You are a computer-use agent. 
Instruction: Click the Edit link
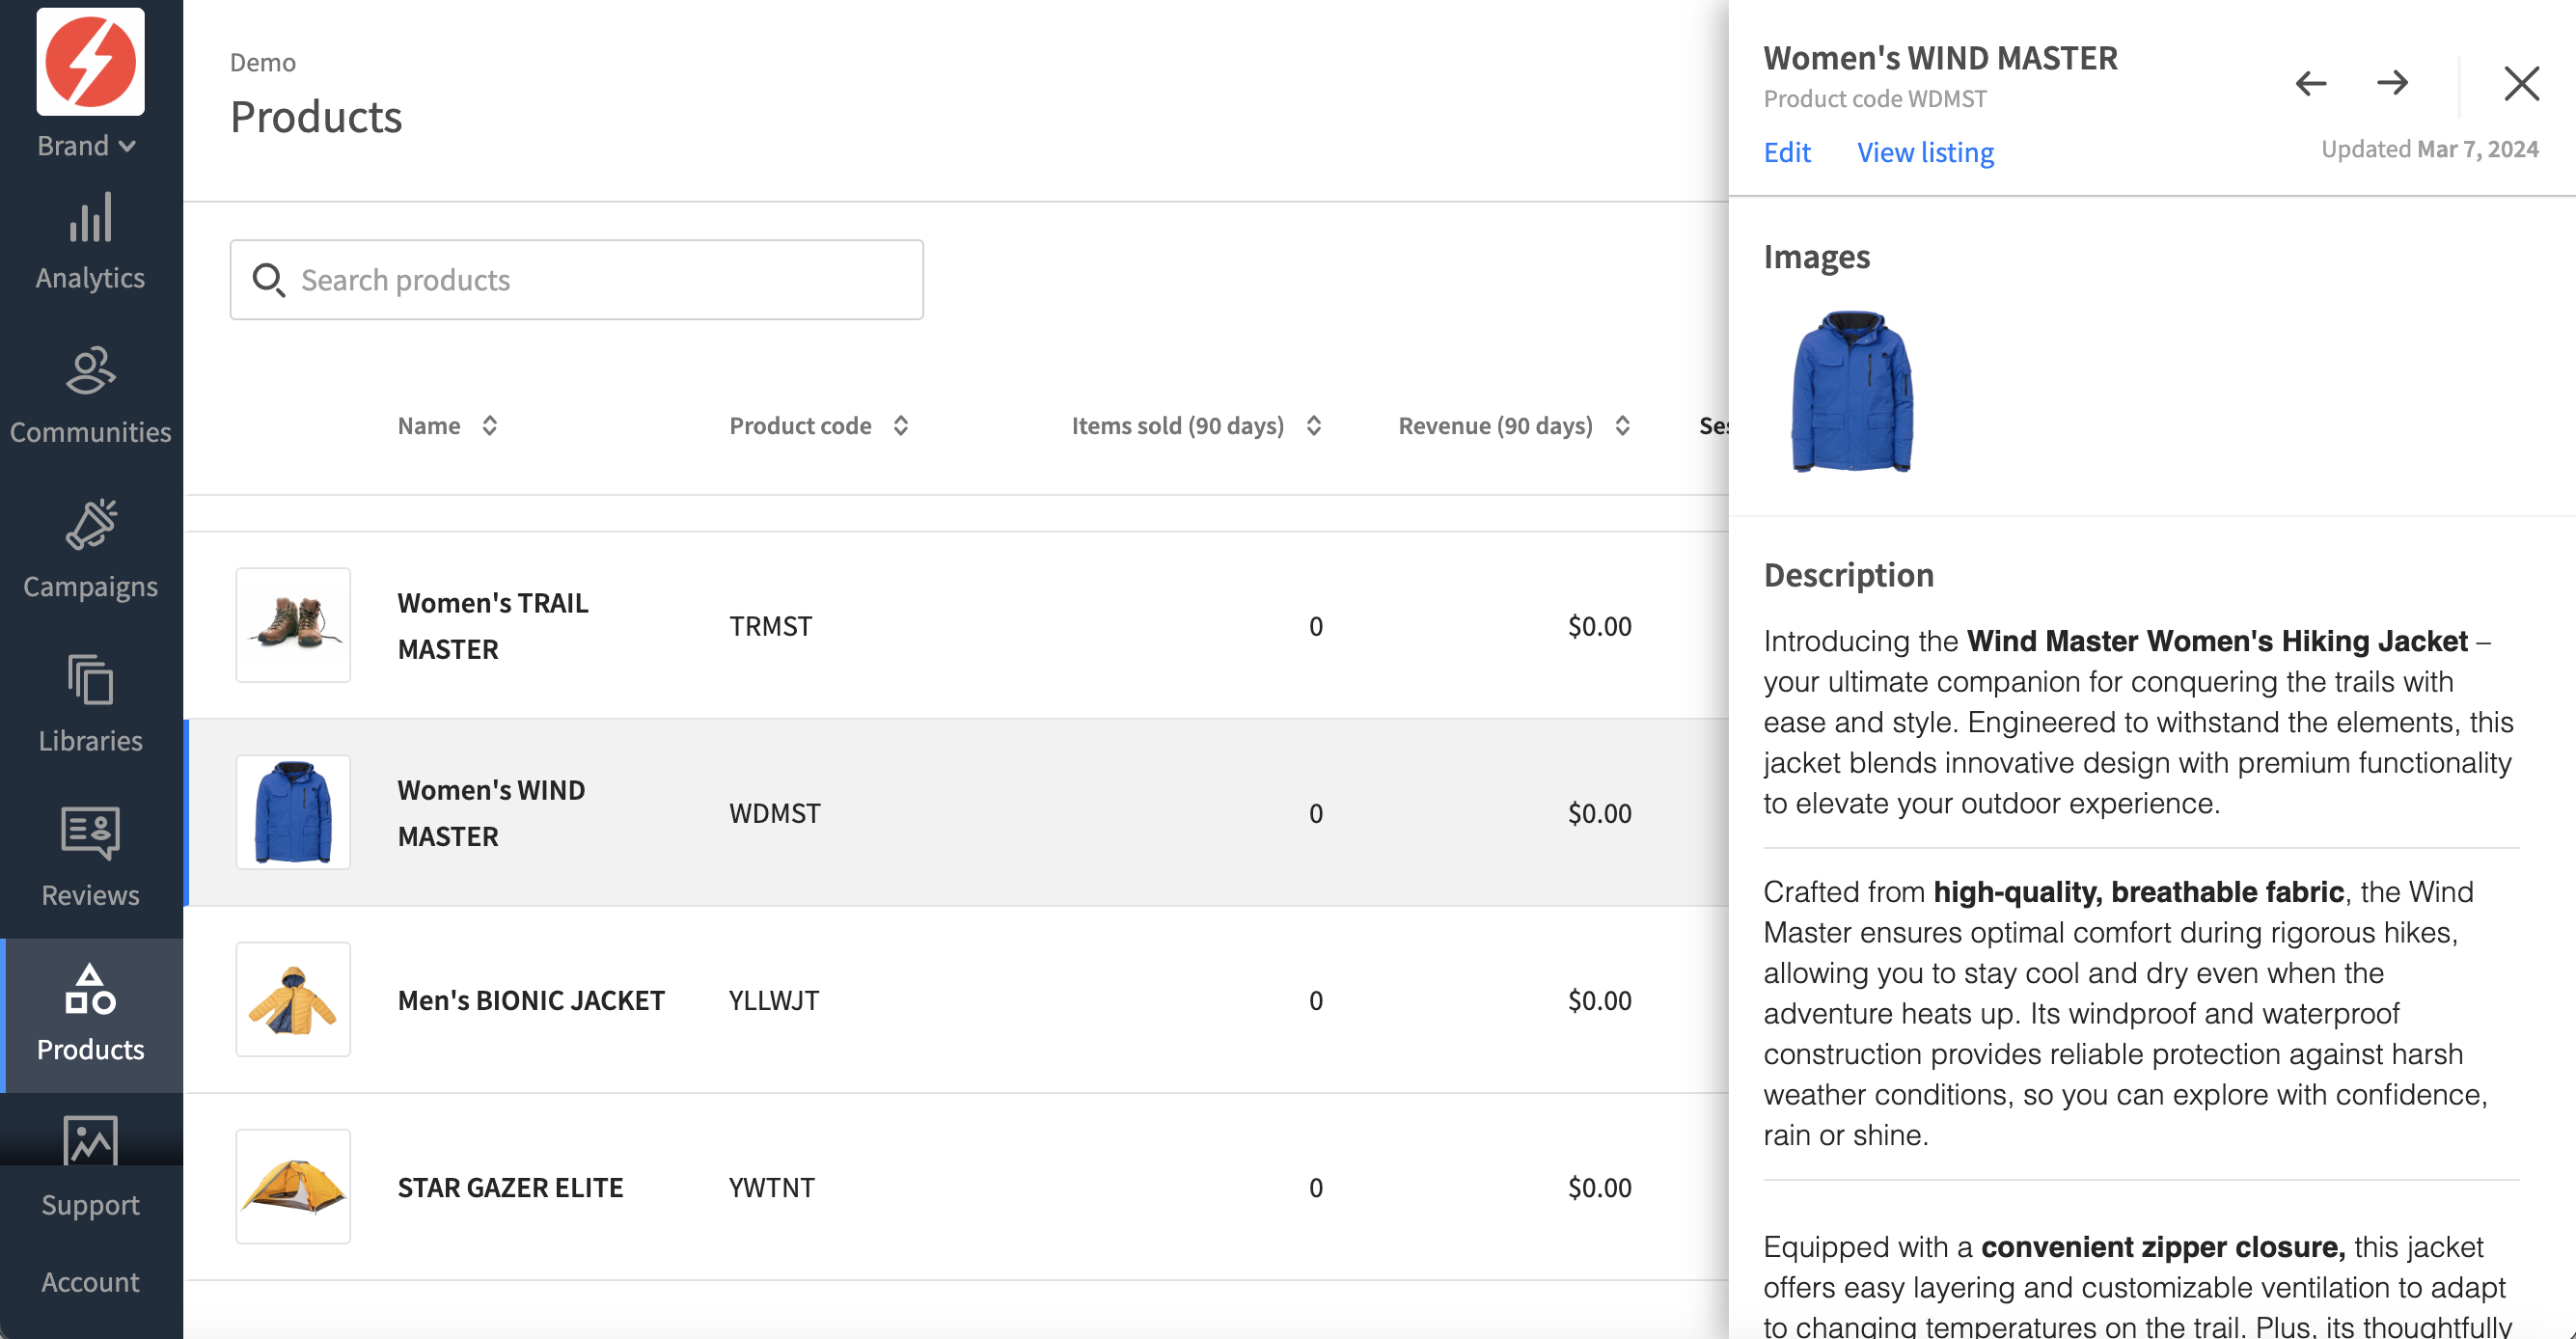point(1787,152)
